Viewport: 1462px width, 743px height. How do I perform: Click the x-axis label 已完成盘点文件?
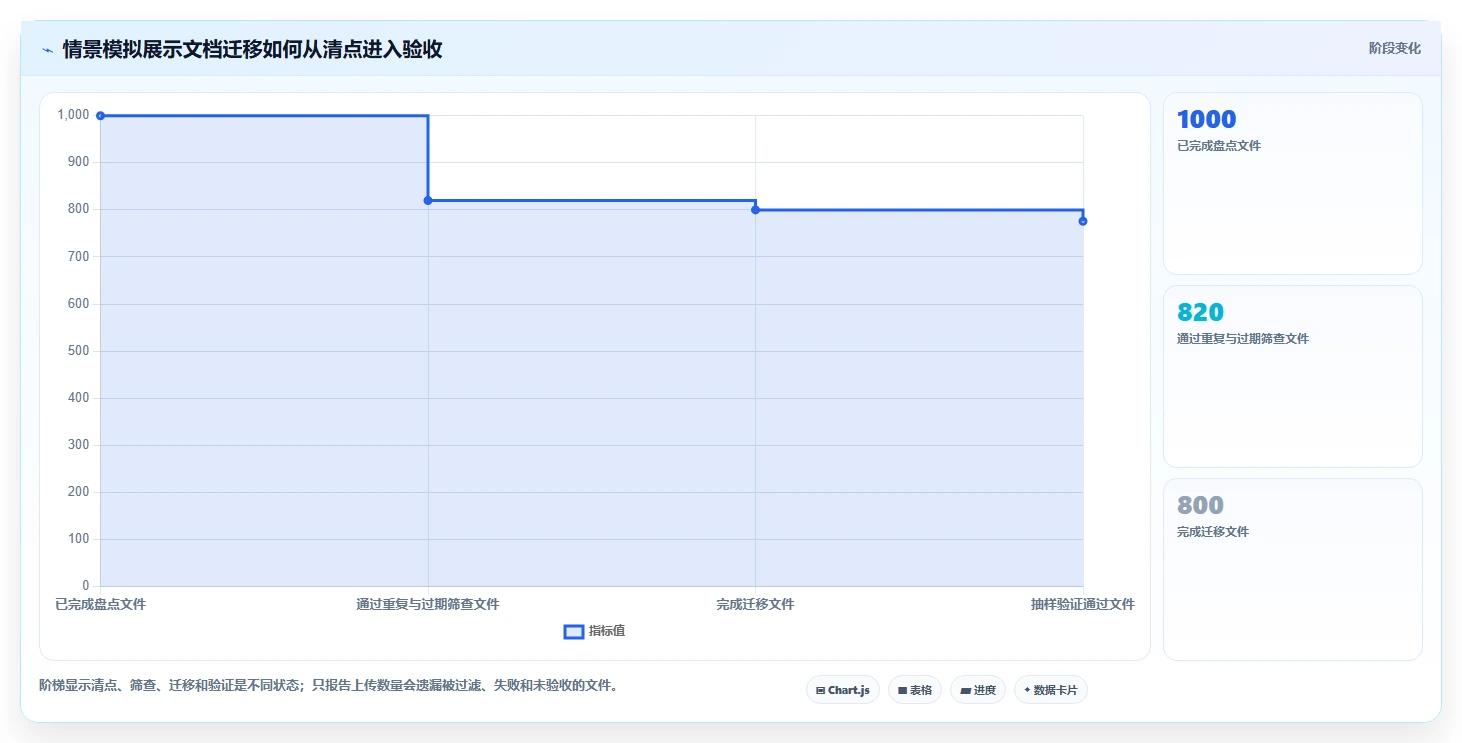[x=100, y=605]
